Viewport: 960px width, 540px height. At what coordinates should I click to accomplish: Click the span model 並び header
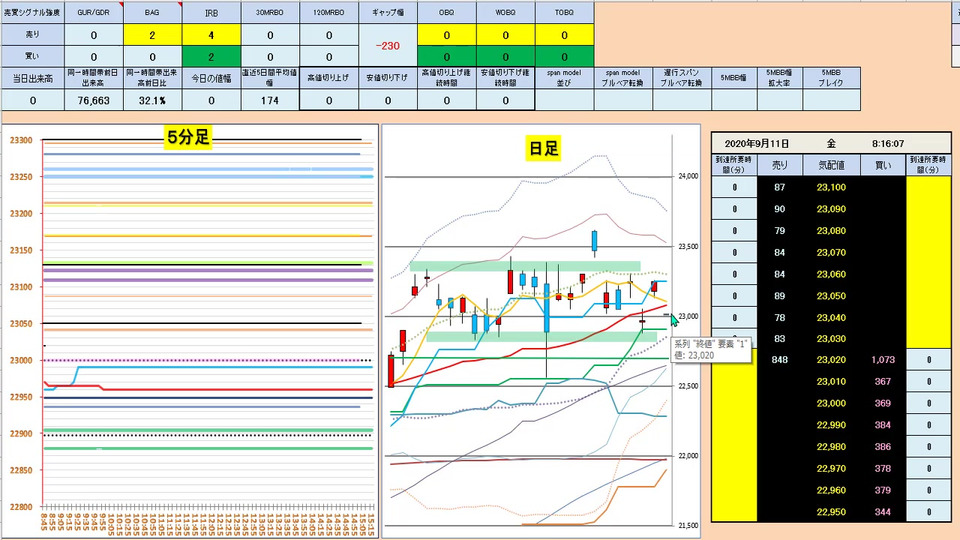(564, 78)
